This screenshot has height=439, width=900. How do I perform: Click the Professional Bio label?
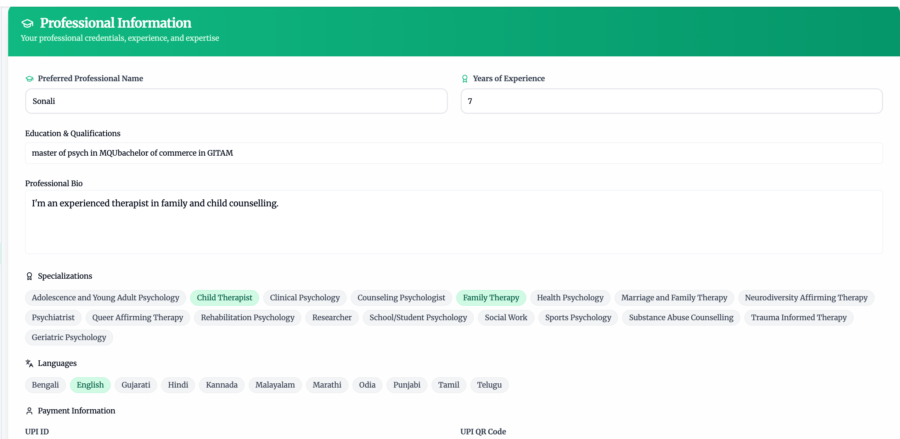coord(54,184)
